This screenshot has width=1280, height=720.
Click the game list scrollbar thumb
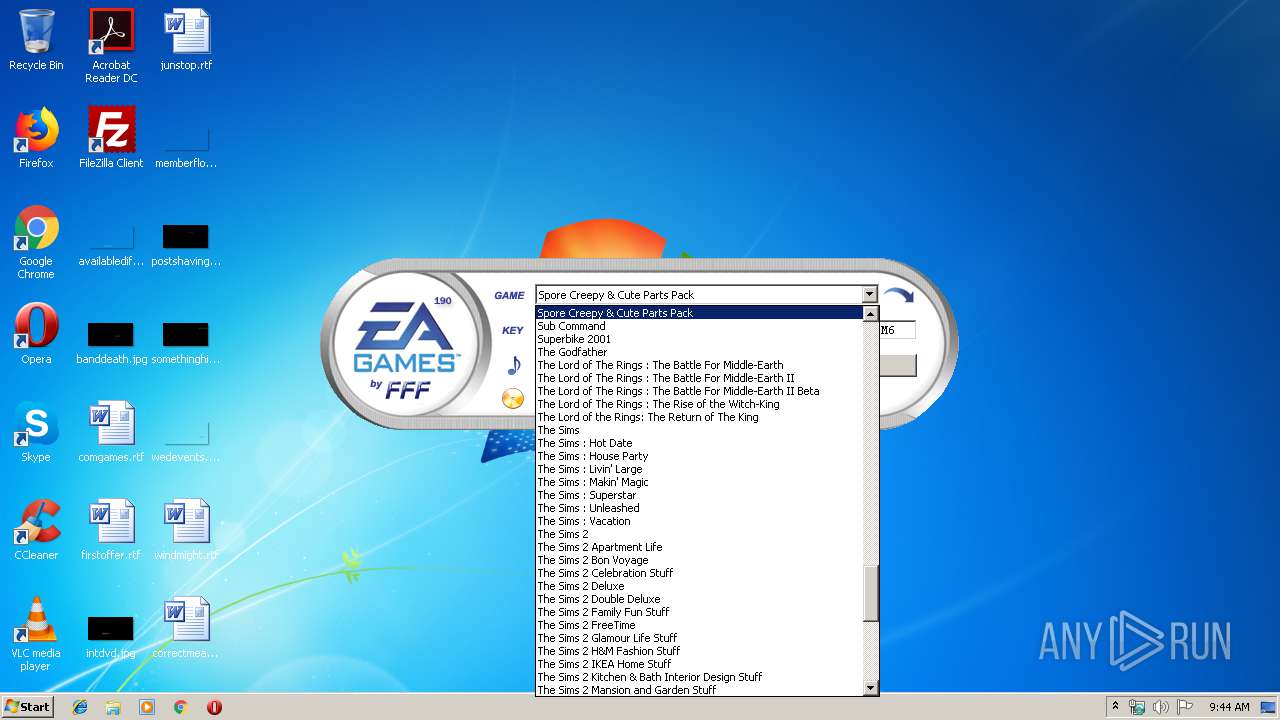870,593
